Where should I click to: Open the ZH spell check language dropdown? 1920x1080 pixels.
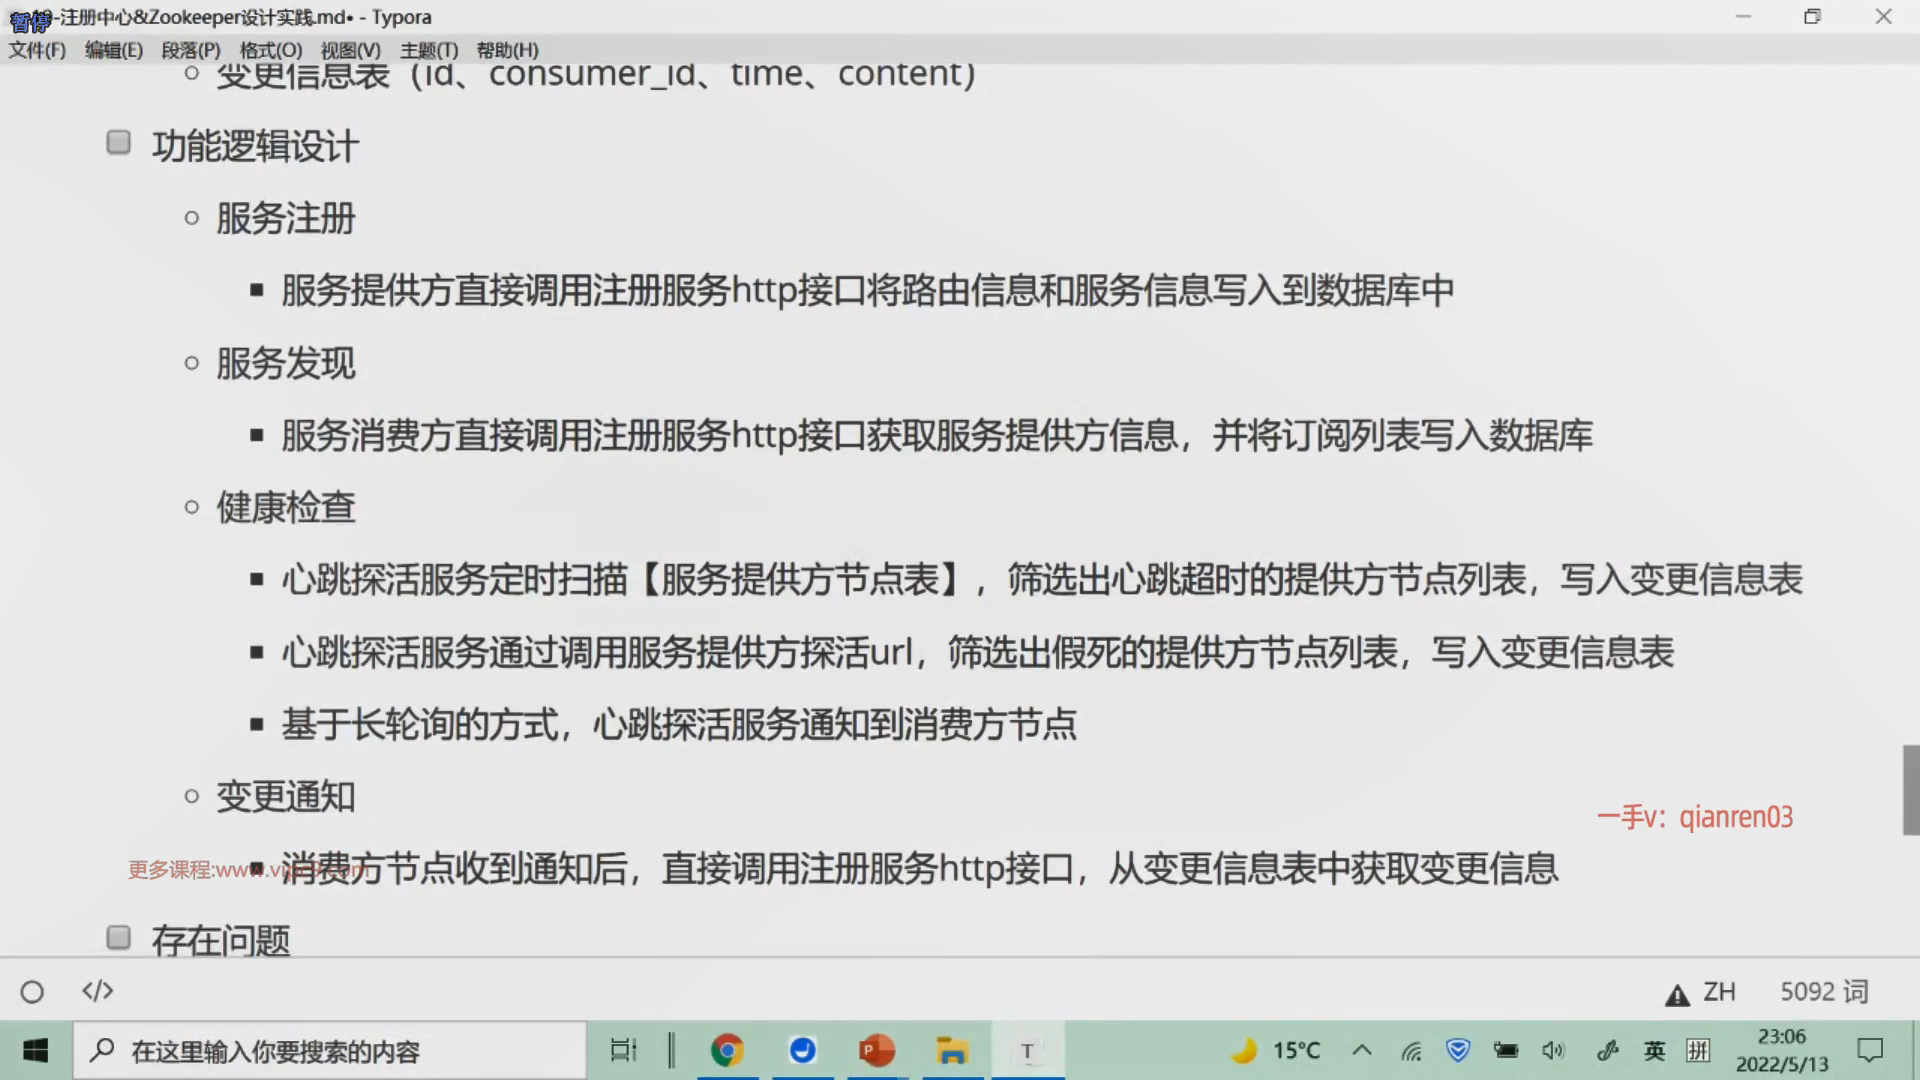click(x=1719, y=991)
